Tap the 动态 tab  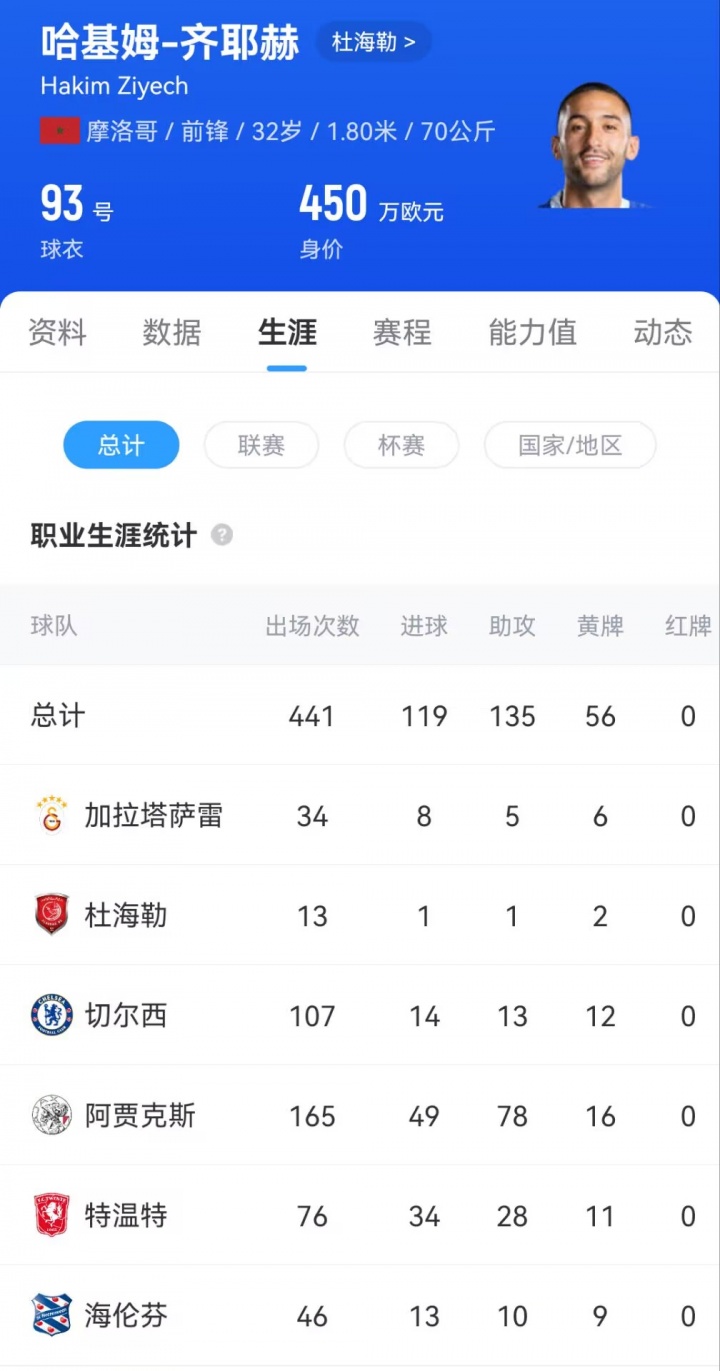point(663,332)
